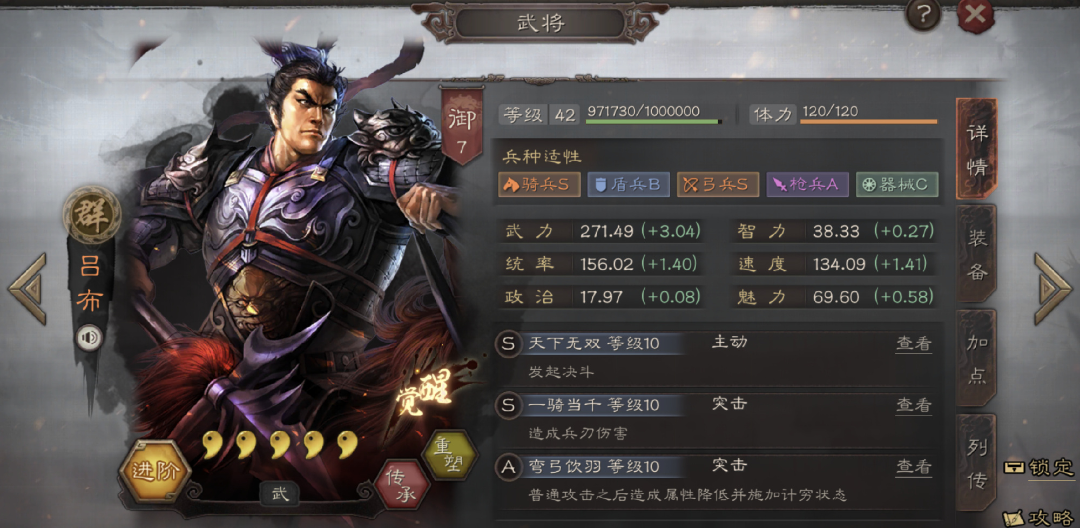Play Lü Bu voice speaker icon

point(89,338)
